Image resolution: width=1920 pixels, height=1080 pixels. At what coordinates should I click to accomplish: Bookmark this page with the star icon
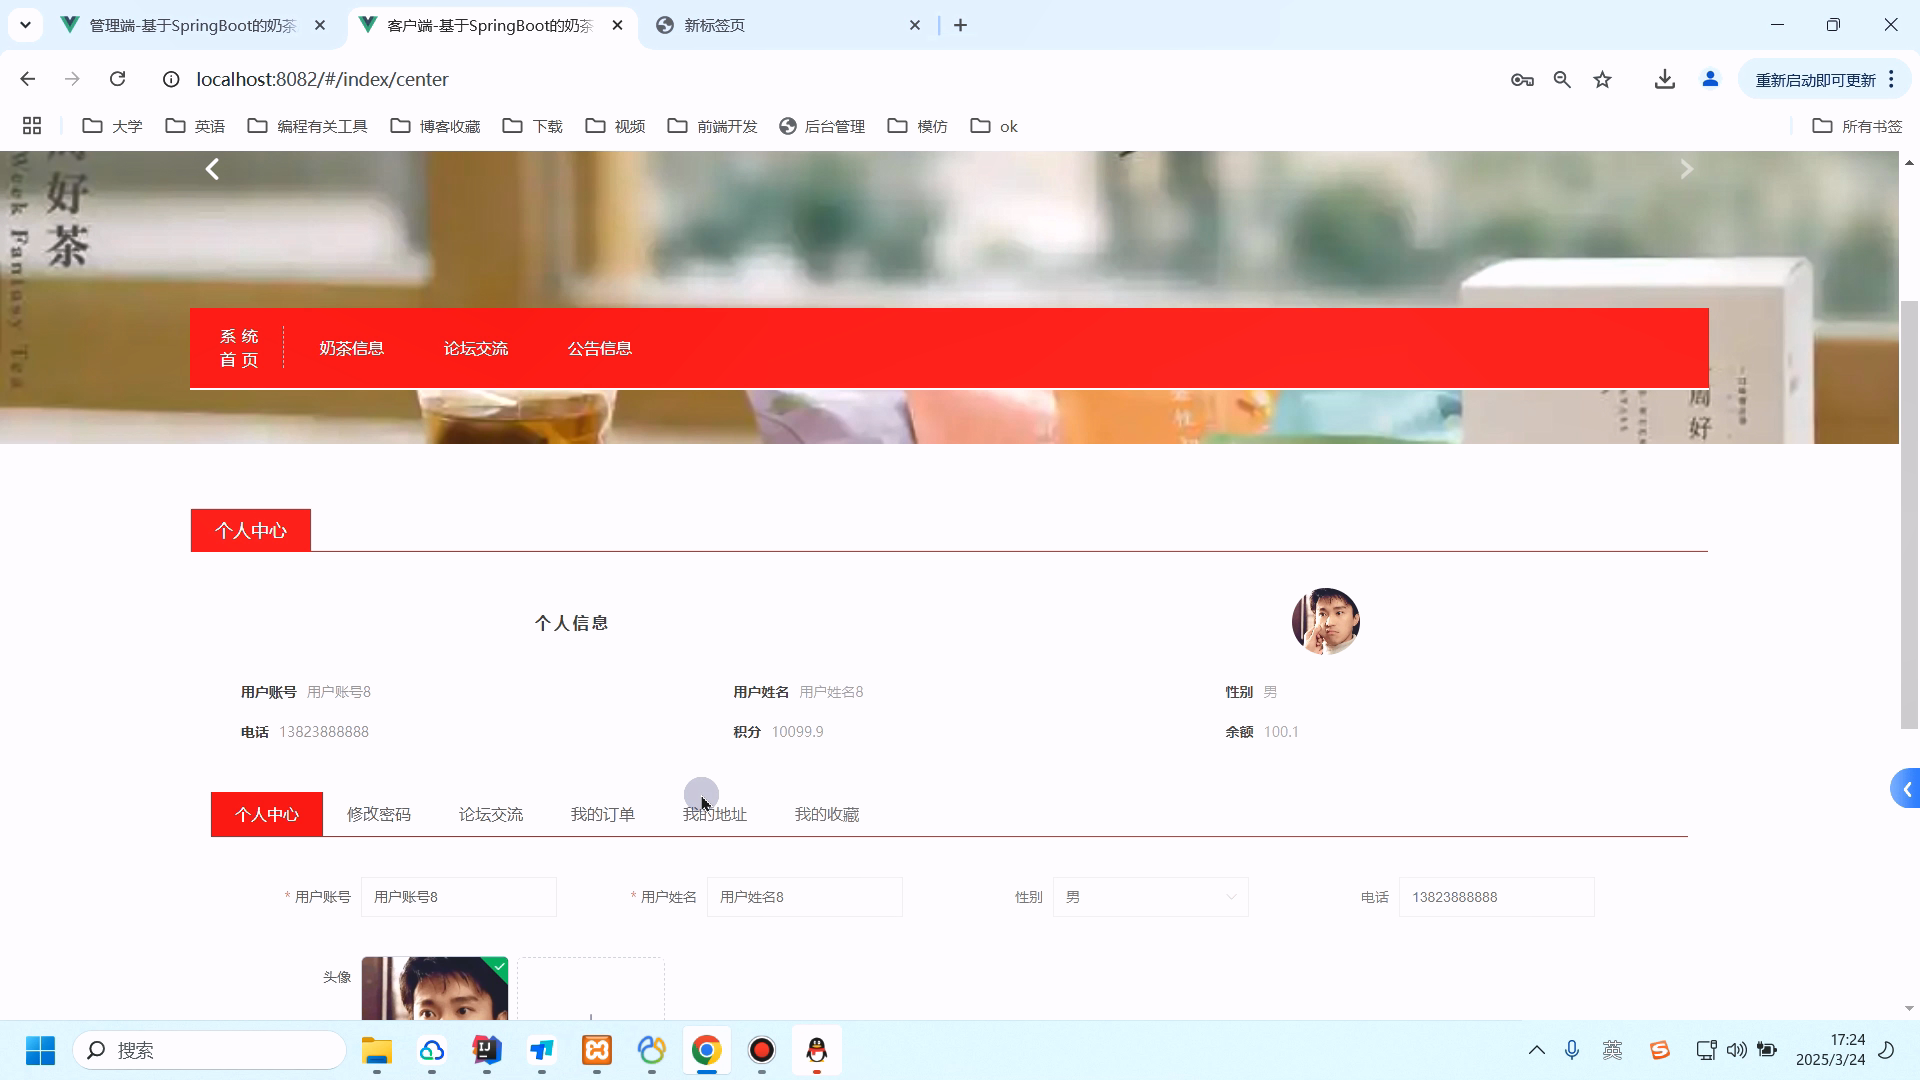pyautogui.click(x=1602, y=79)
